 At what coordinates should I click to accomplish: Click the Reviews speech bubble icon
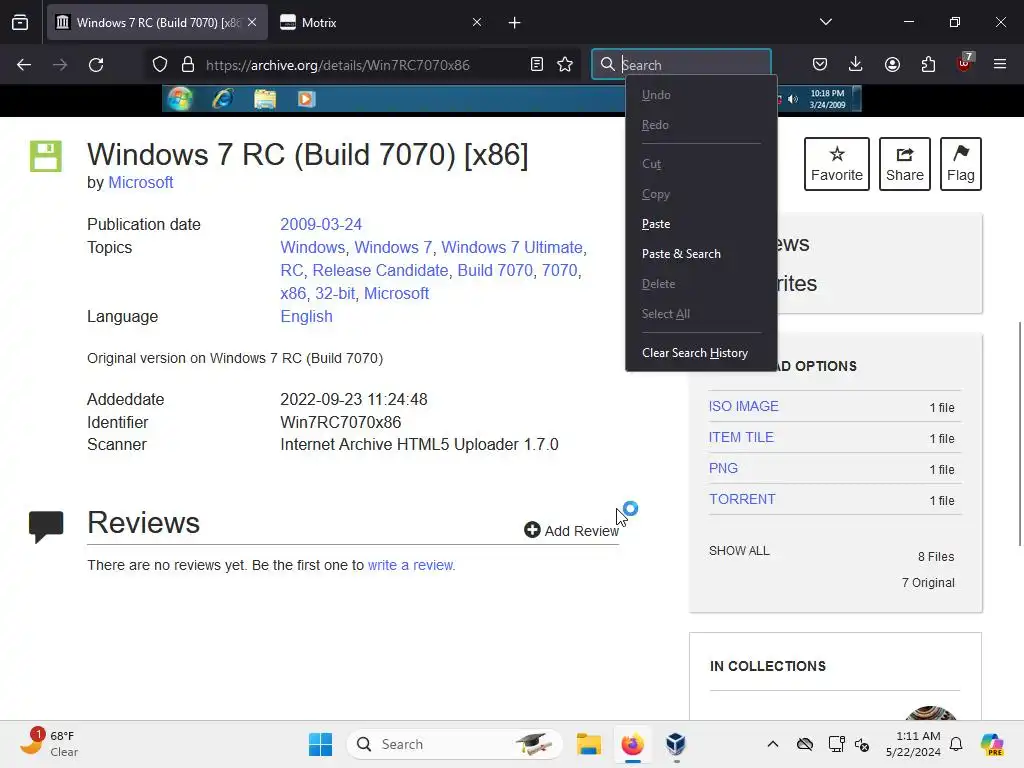click(x=46, y=526)
